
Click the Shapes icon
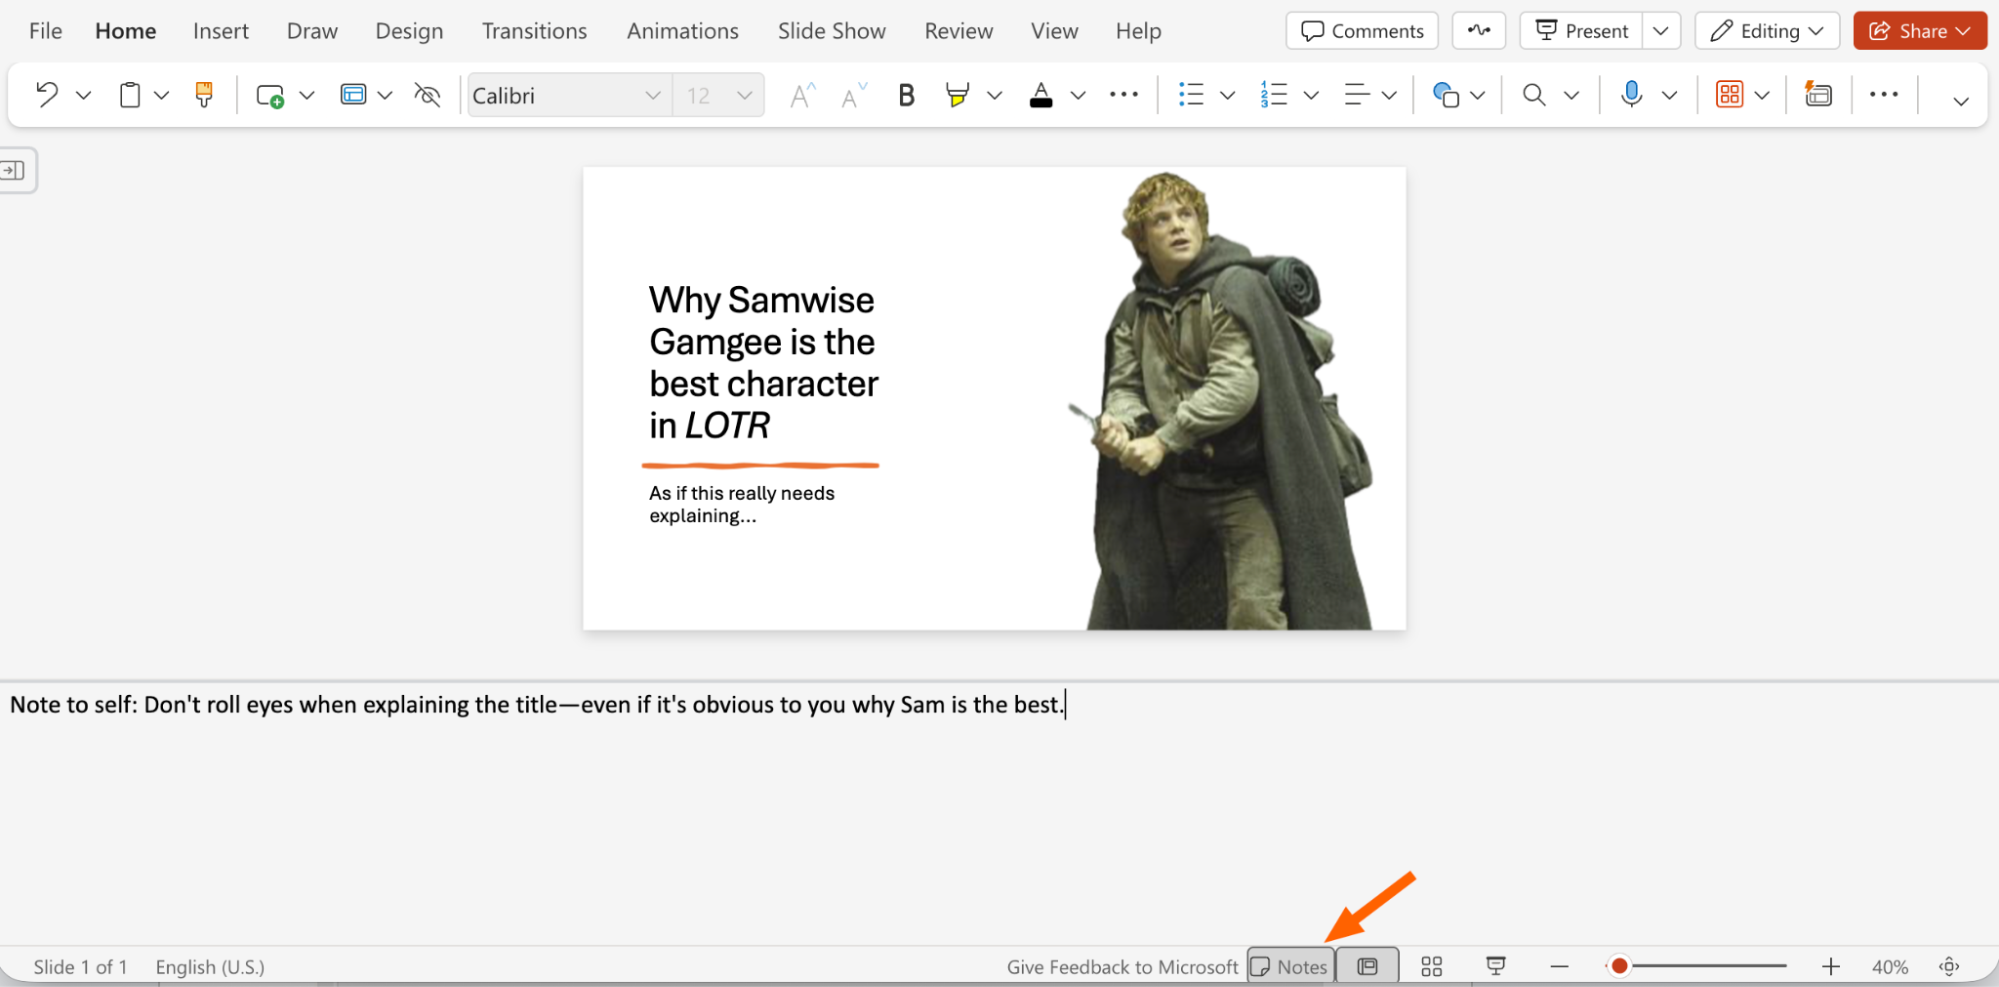1445,95
